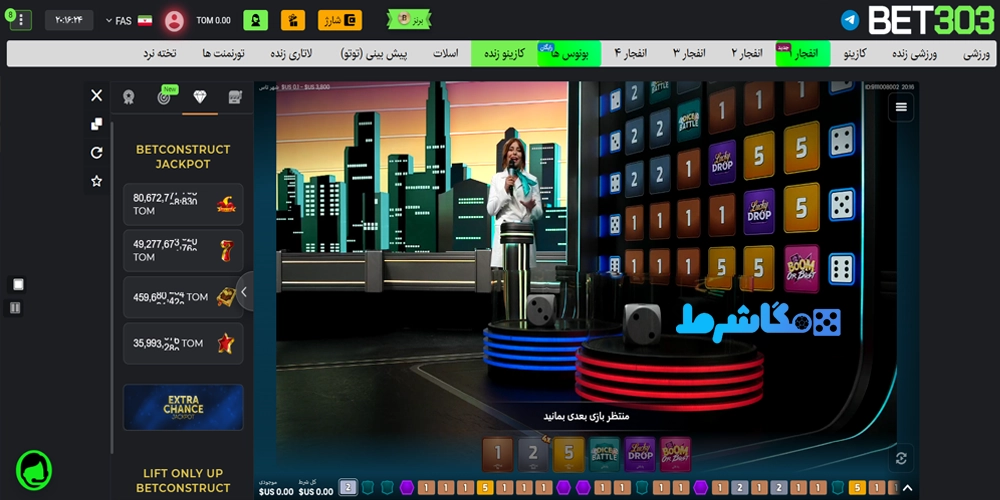Close the game with the X icon

[x=96, y=96]
